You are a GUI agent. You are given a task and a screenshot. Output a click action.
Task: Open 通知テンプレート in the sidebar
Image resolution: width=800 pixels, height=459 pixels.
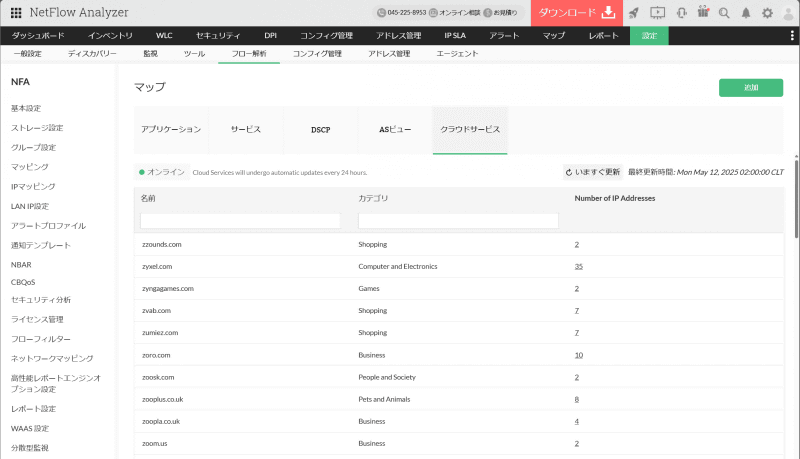pos(41,245)
